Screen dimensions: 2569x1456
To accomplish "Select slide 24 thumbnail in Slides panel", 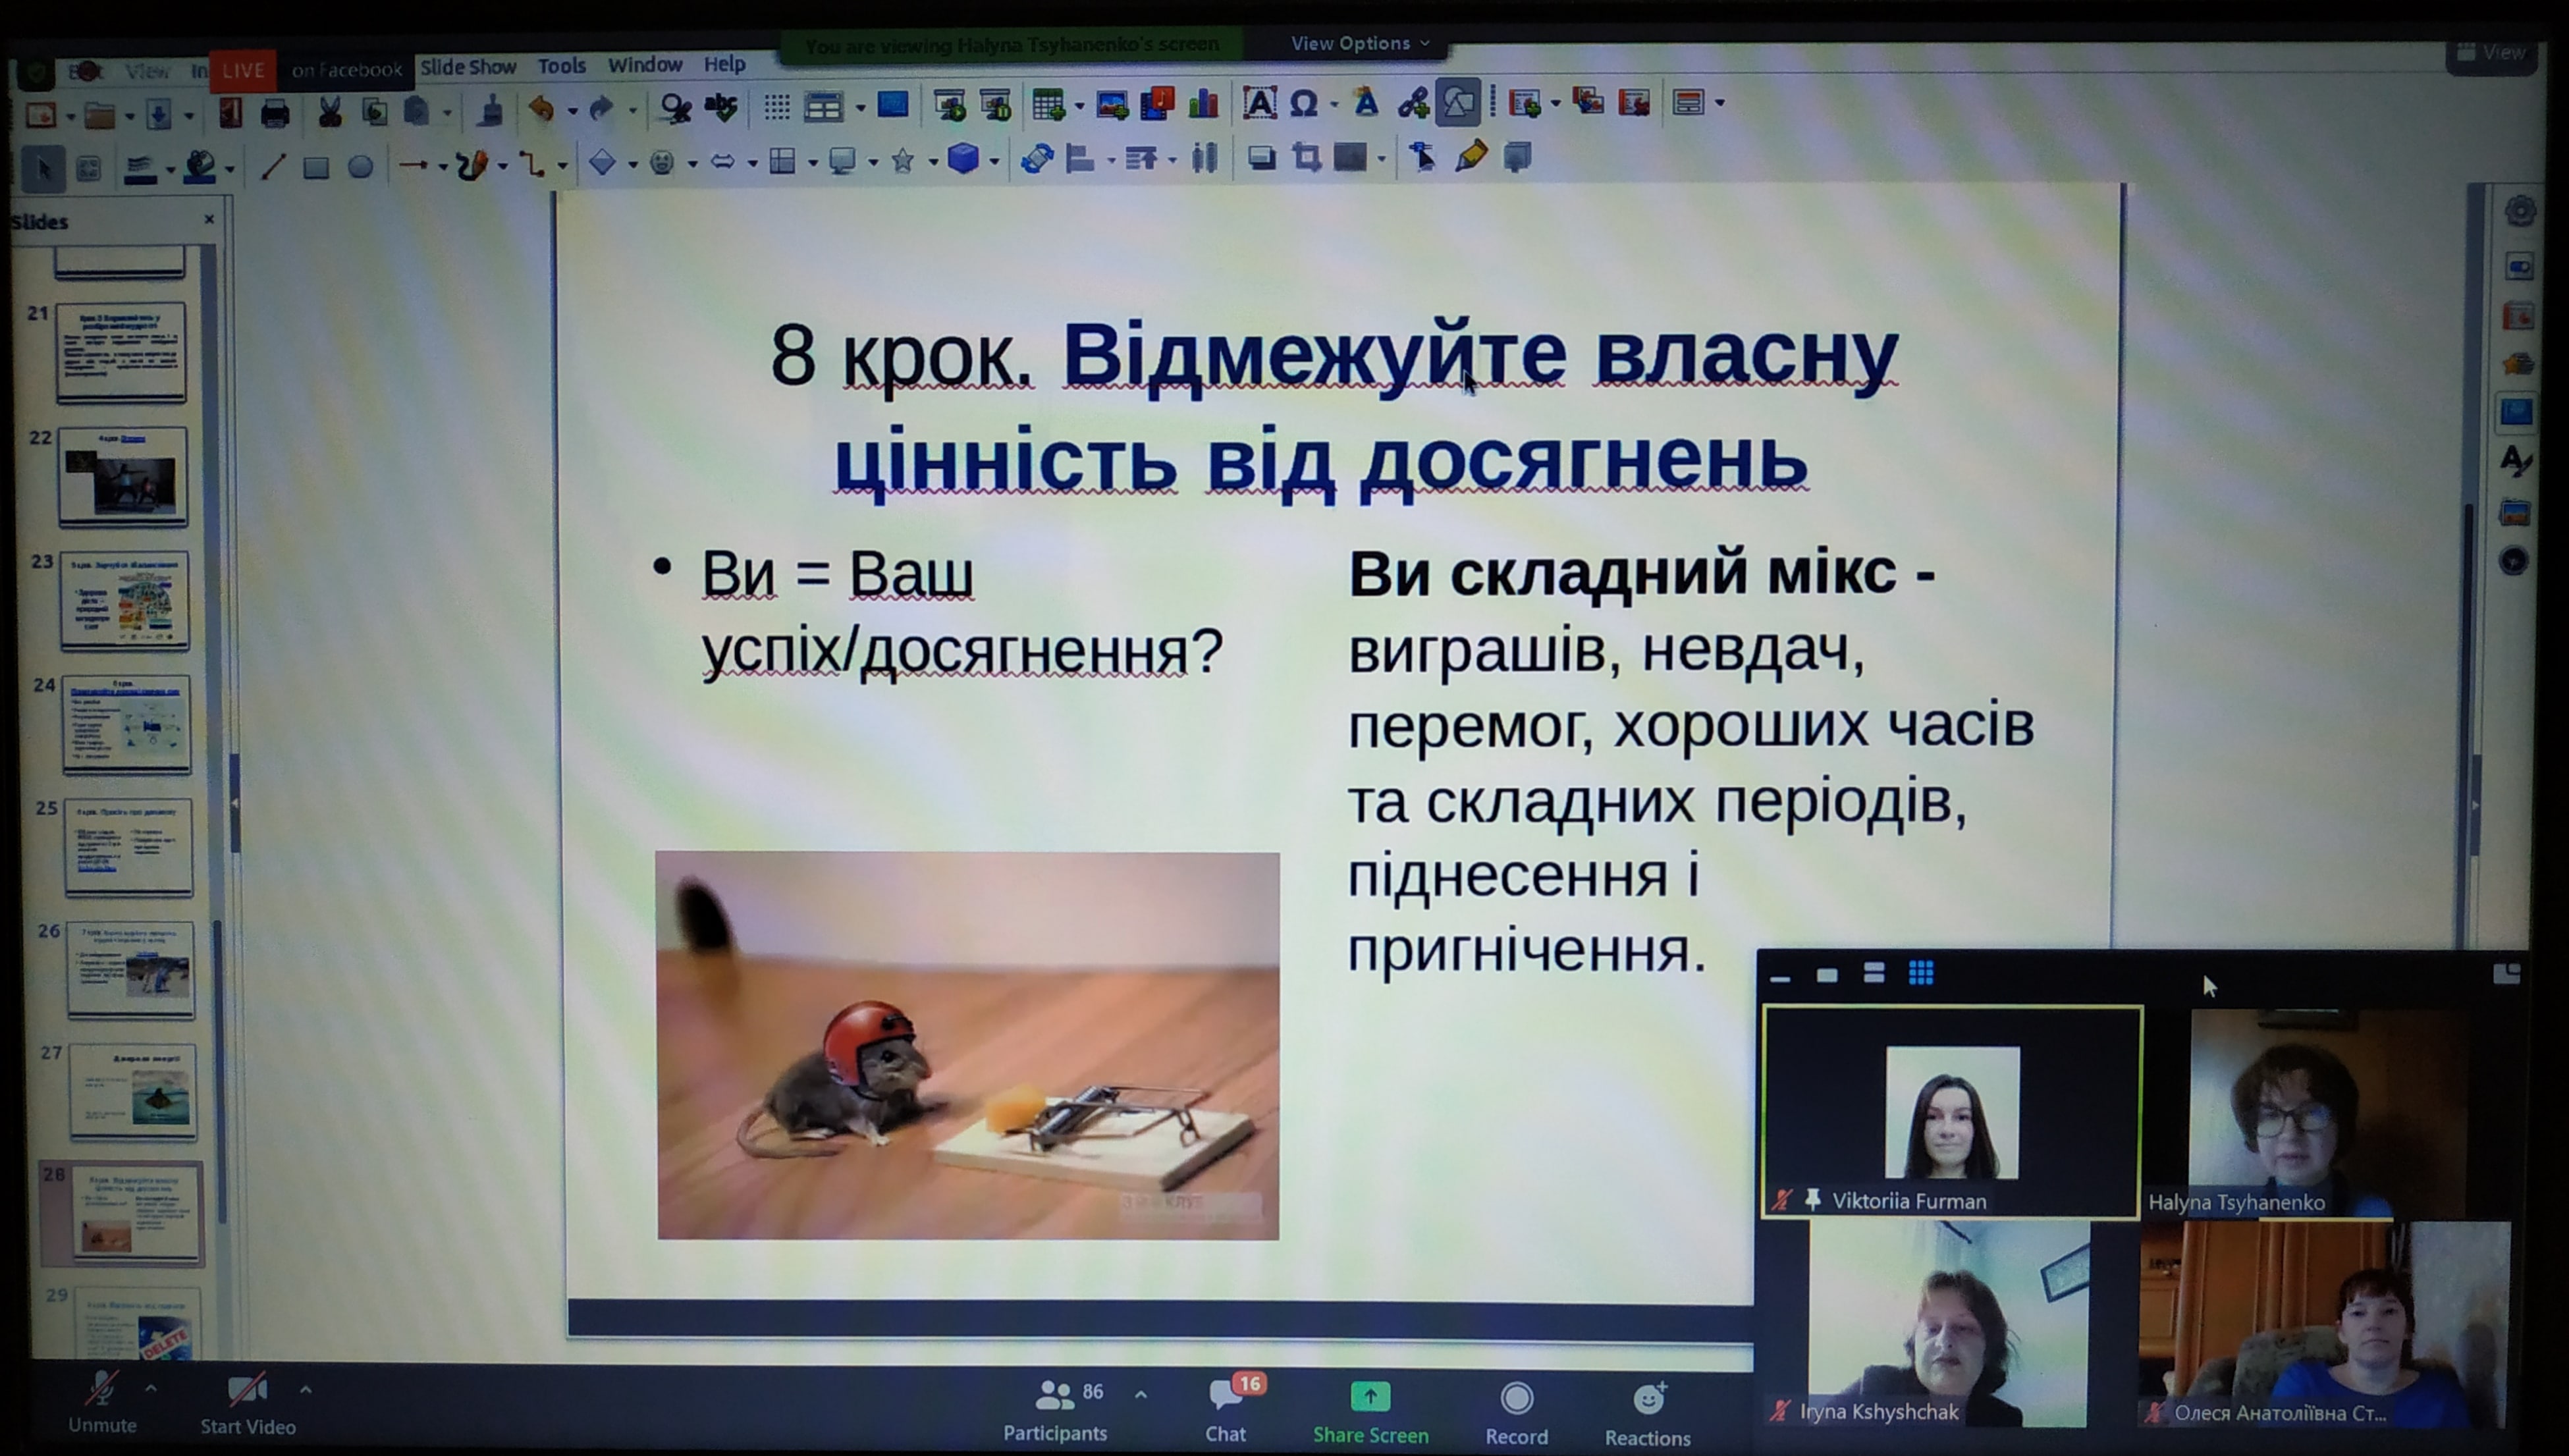I will pyautogui.click(x=126, y=724).
